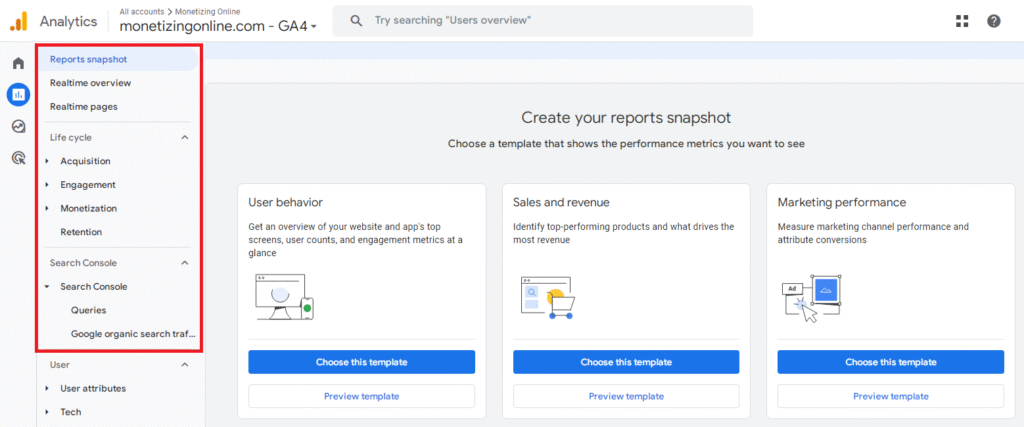1024x427 pixels.
Task: Click the Monetization label in sidebar
Action: click(89, 208)
